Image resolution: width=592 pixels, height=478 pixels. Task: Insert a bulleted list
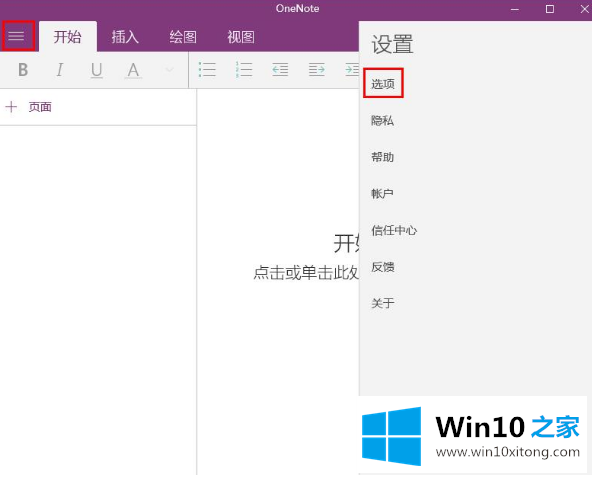(x=207, y=70)
